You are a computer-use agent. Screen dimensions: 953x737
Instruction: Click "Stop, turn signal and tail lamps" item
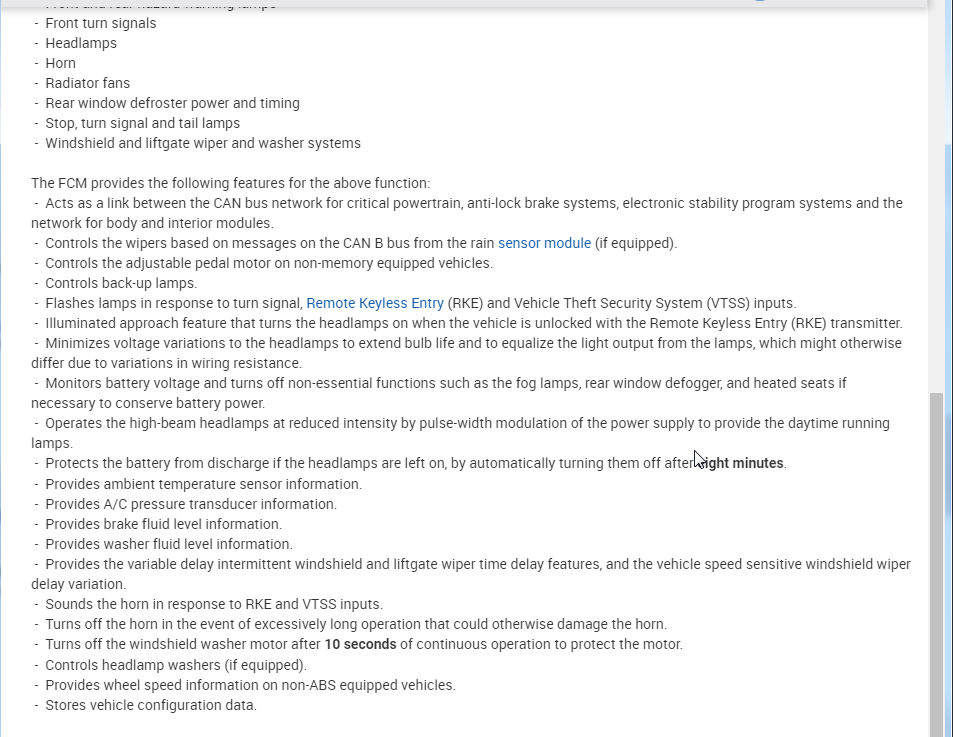[x=142, y=123]
